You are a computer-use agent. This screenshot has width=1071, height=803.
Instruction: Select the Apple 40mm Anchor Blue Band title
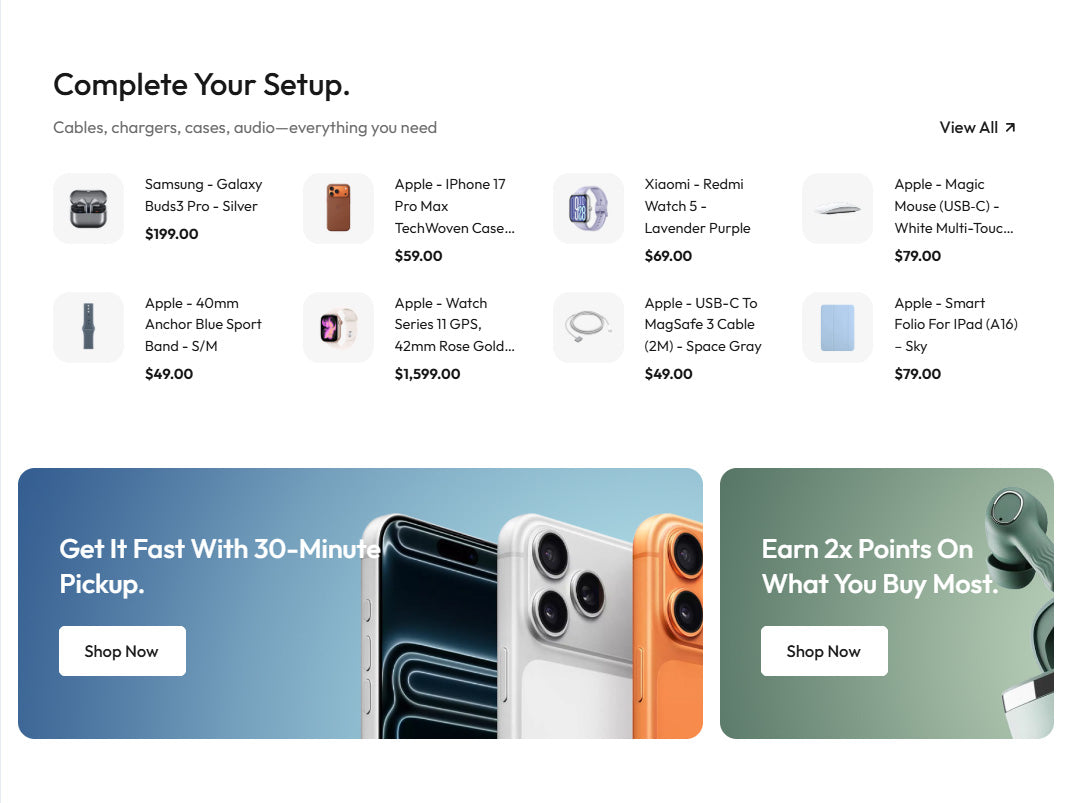pos(203,324)
